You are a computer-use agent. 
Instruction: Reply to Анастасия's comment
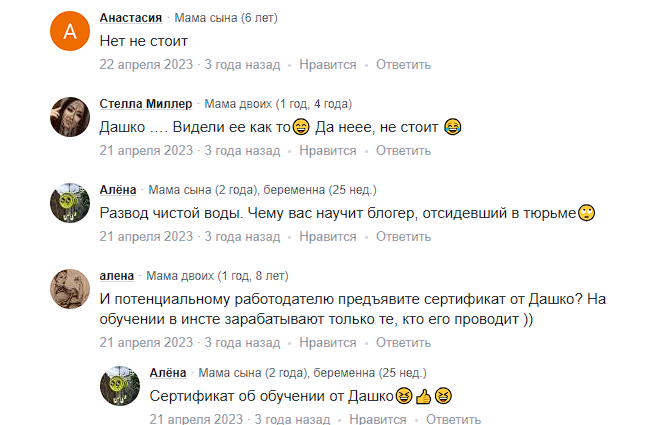(x=404, y=65)
